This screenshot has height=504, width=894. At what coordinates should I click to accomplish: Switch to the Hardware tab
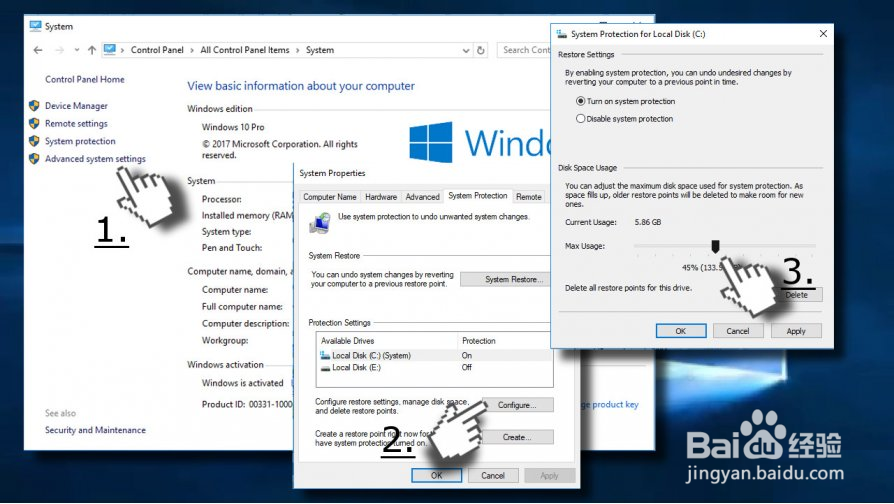point(381,197)
